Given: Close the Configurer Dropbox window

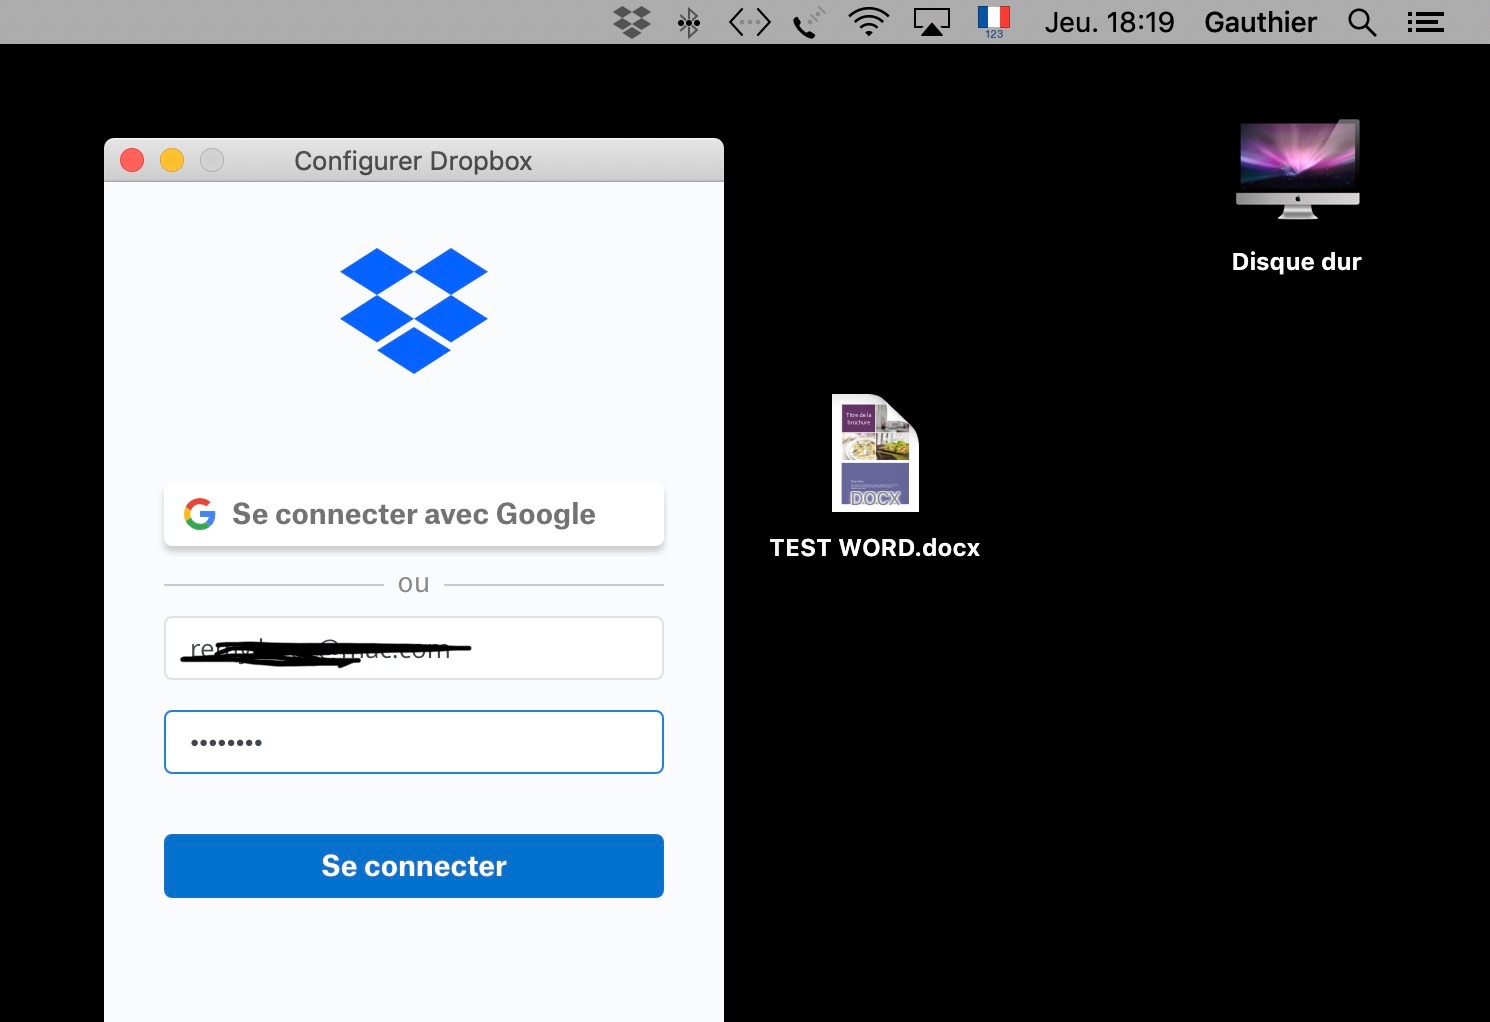Looking at the screenshot, I should point(132,160).
